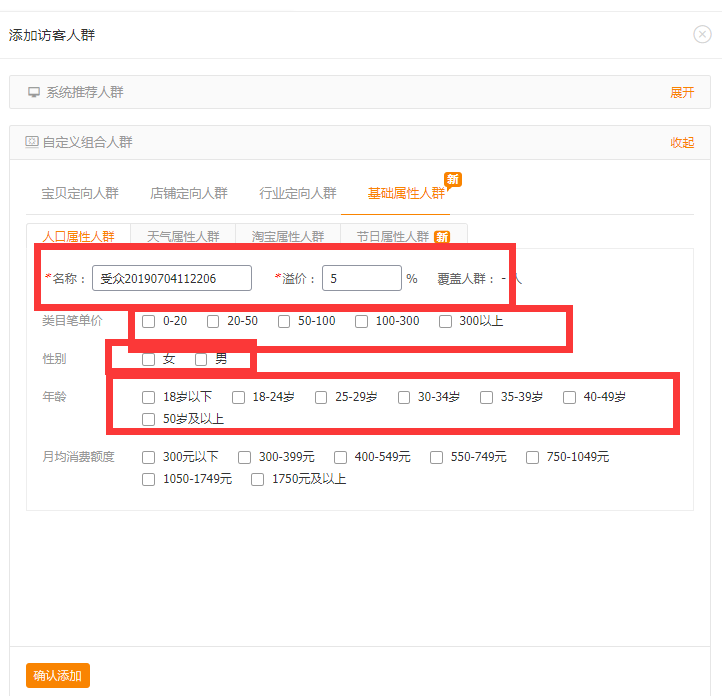Viewport: 722px width, 696px height.
Task: Click the 名称 input field
Action: pos(172,278)
